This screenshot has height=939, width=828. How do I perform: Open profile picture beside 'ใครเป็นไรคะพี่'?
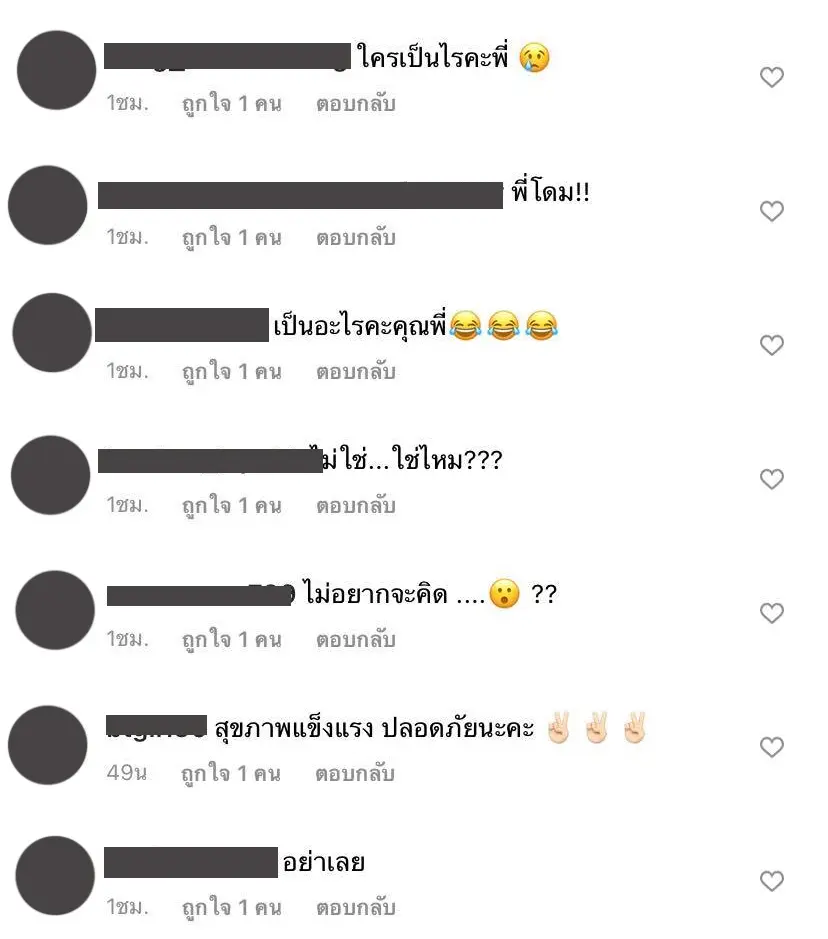pos(56,70)
